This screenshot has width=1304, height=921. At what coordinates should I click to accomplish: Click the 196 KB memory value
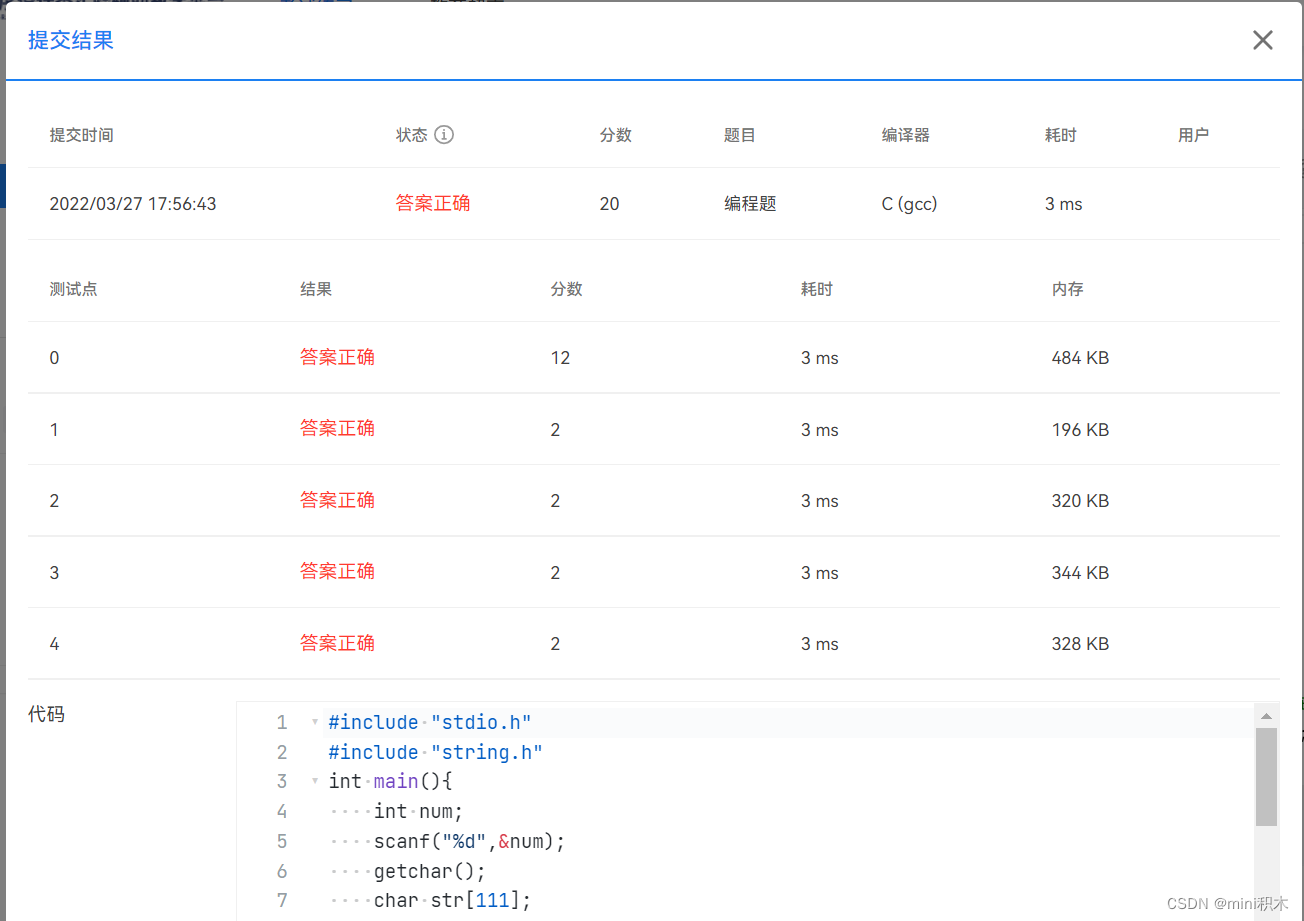point(1080,430)
